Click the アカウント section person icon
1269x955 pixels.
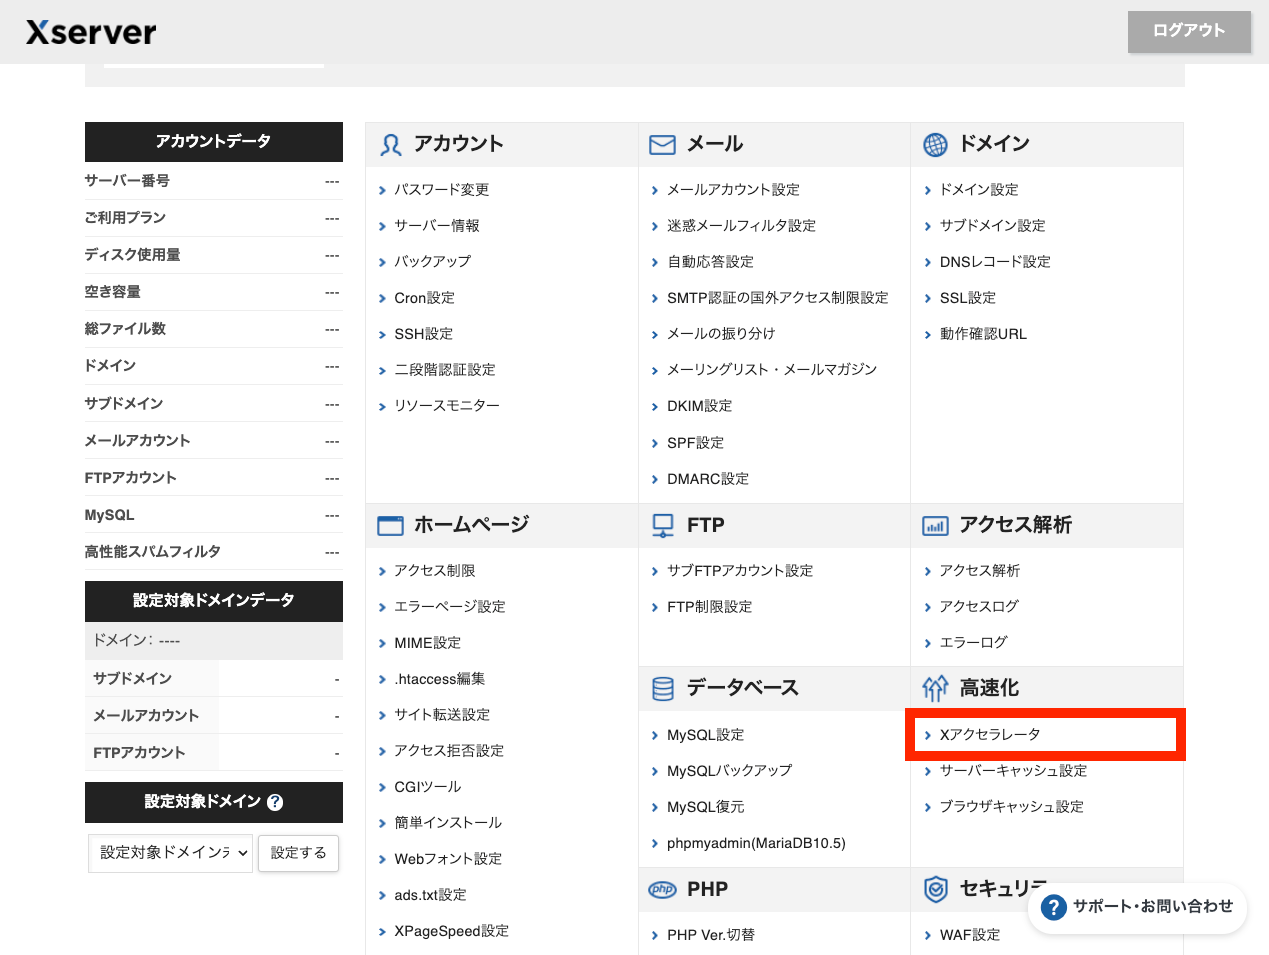point(390,145)
